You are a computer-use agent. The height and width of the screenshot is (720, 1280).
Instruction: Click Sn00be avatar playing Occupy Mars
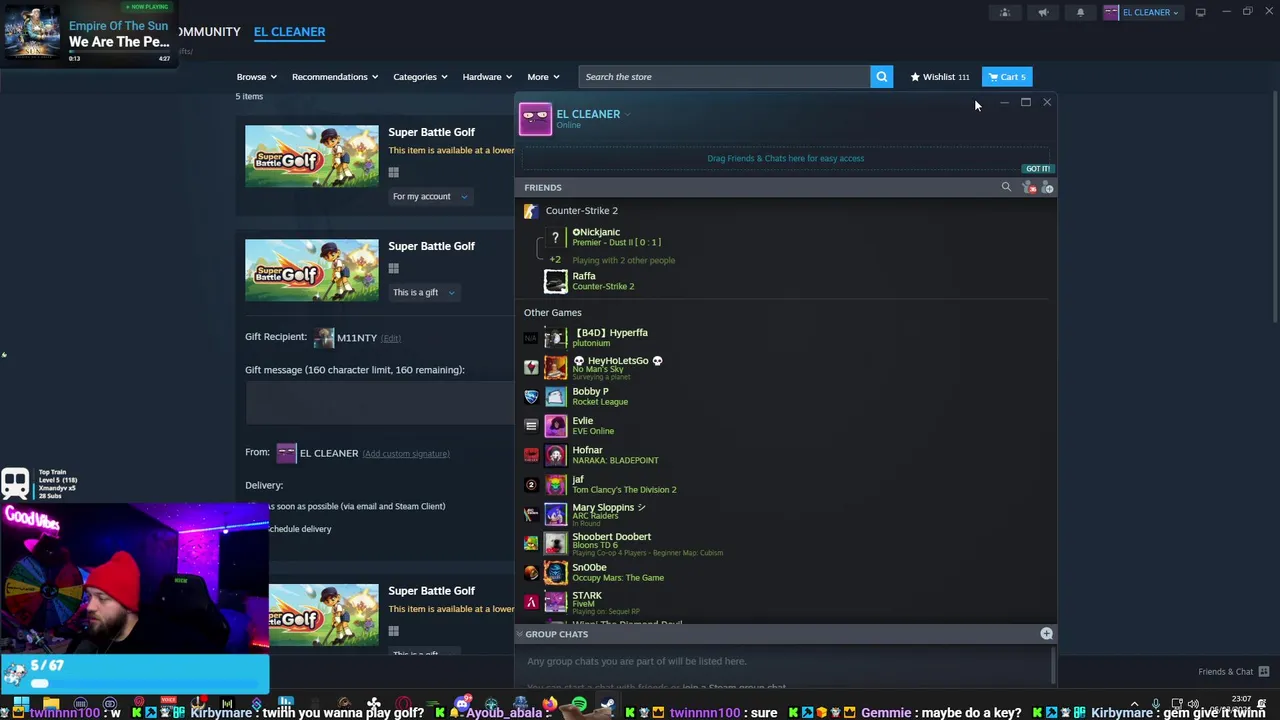click(555, 572)
